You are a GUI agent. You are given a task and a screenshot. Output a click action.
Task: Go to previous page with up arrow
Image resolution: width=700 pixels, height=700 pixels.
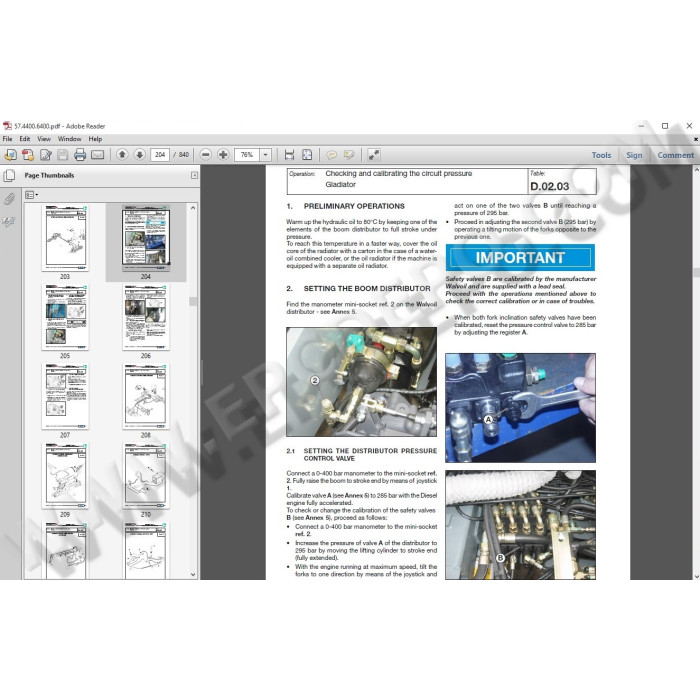click(122, 155)
